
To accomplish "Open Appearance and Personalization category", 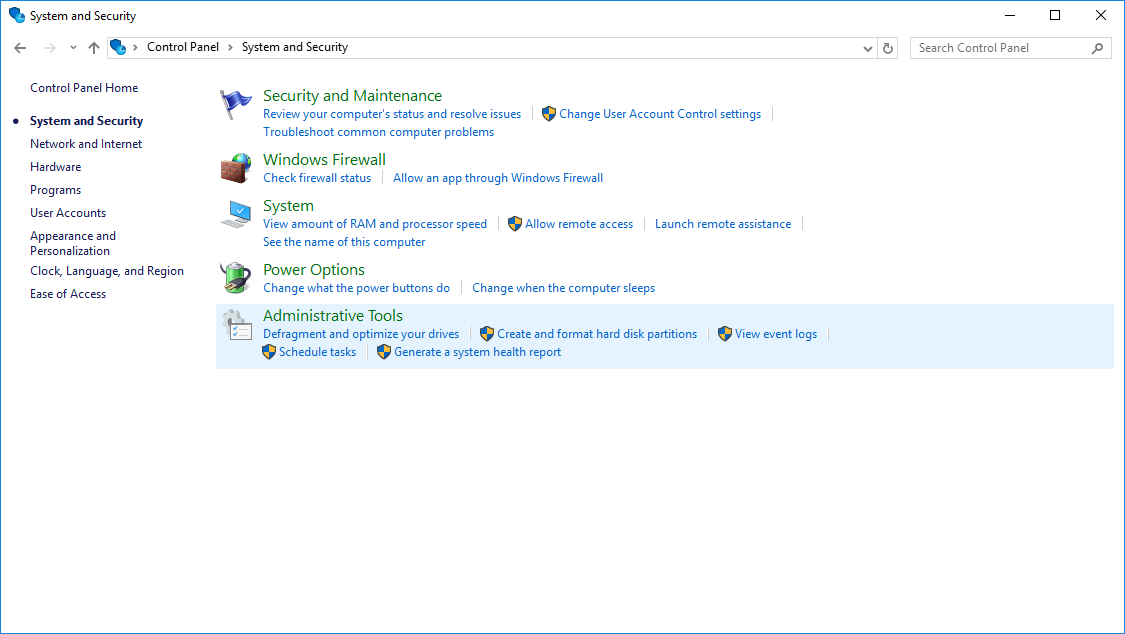I will click(x=72, y=243).
